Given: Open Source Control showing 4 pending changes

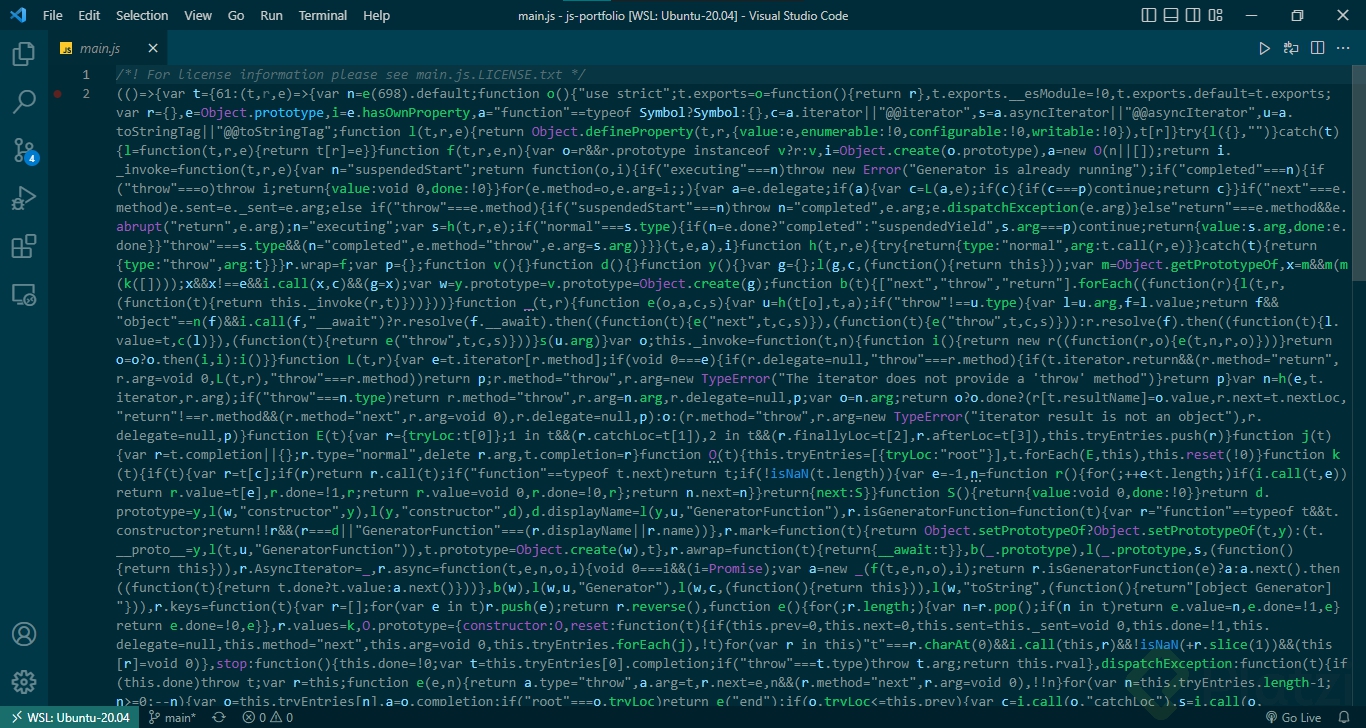Looking at the screenshot, I should click(x=23, y=152).
